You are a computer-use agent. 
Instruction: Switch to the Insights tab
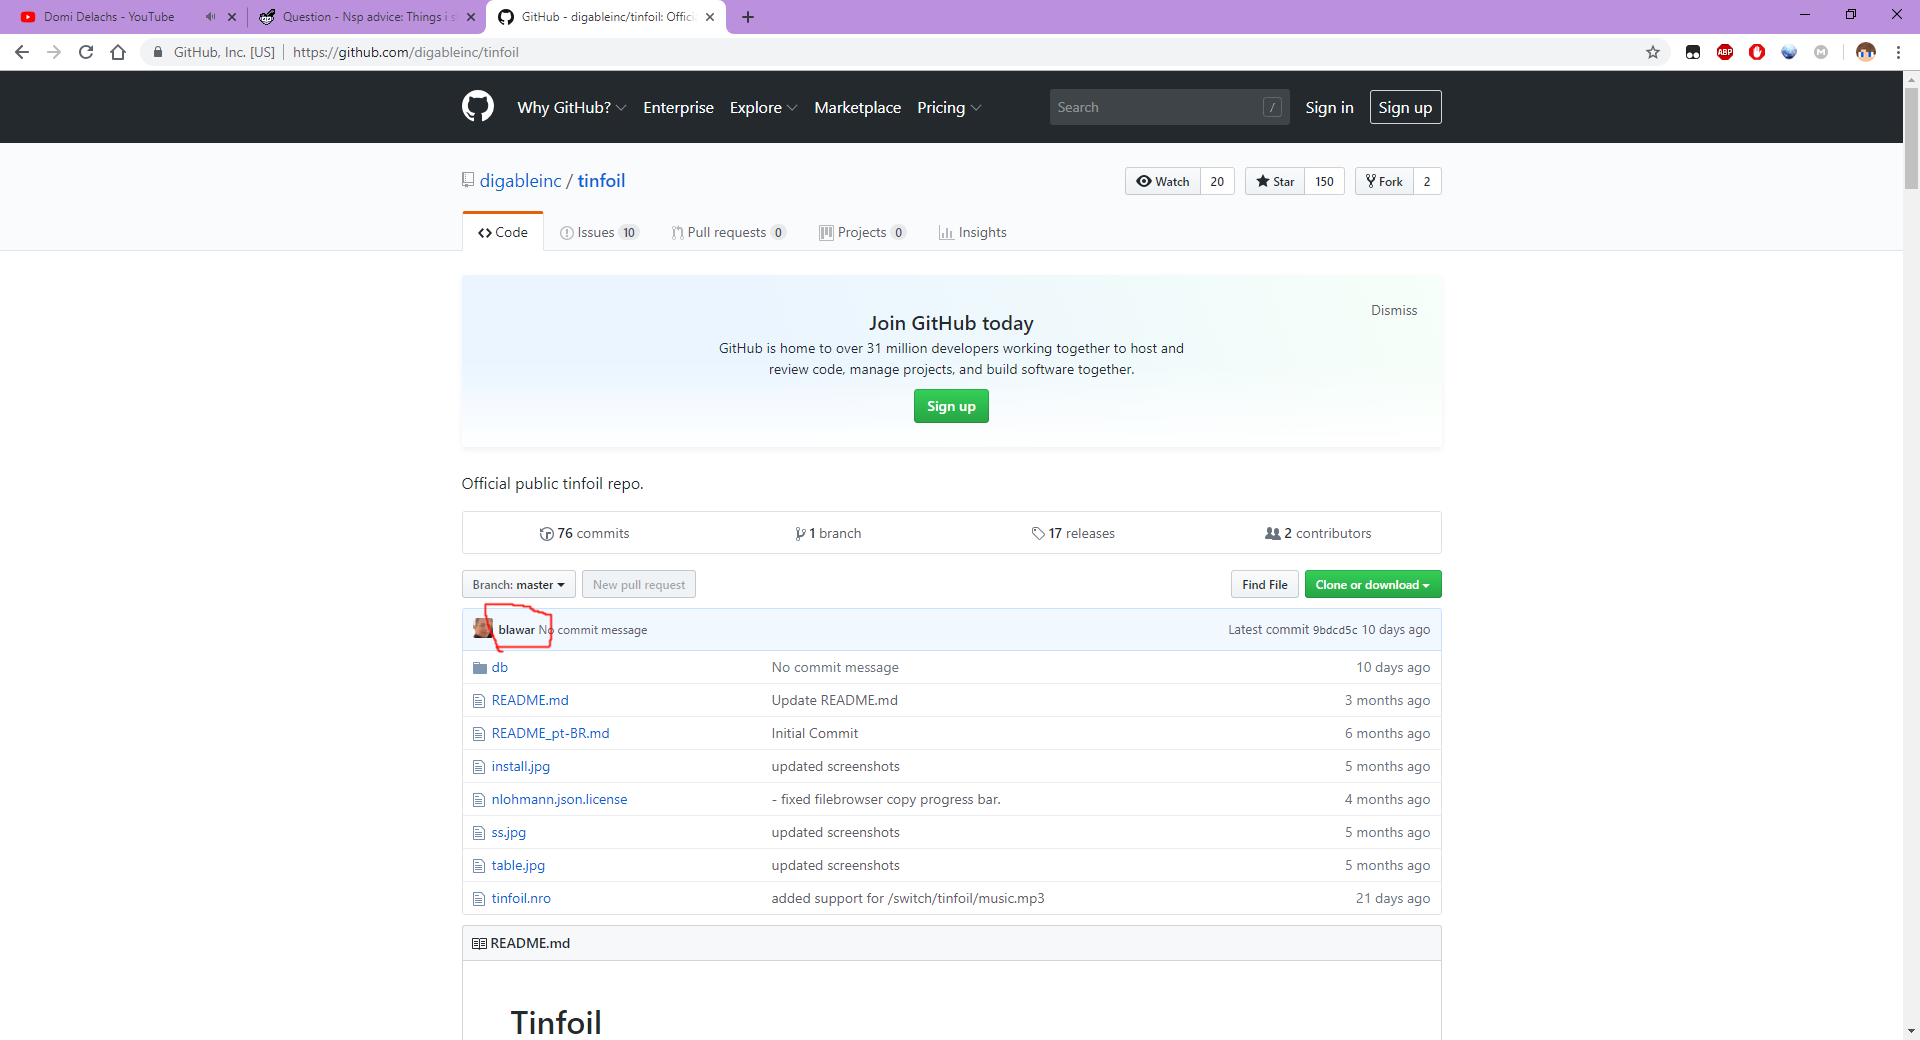tap(973, 232)
